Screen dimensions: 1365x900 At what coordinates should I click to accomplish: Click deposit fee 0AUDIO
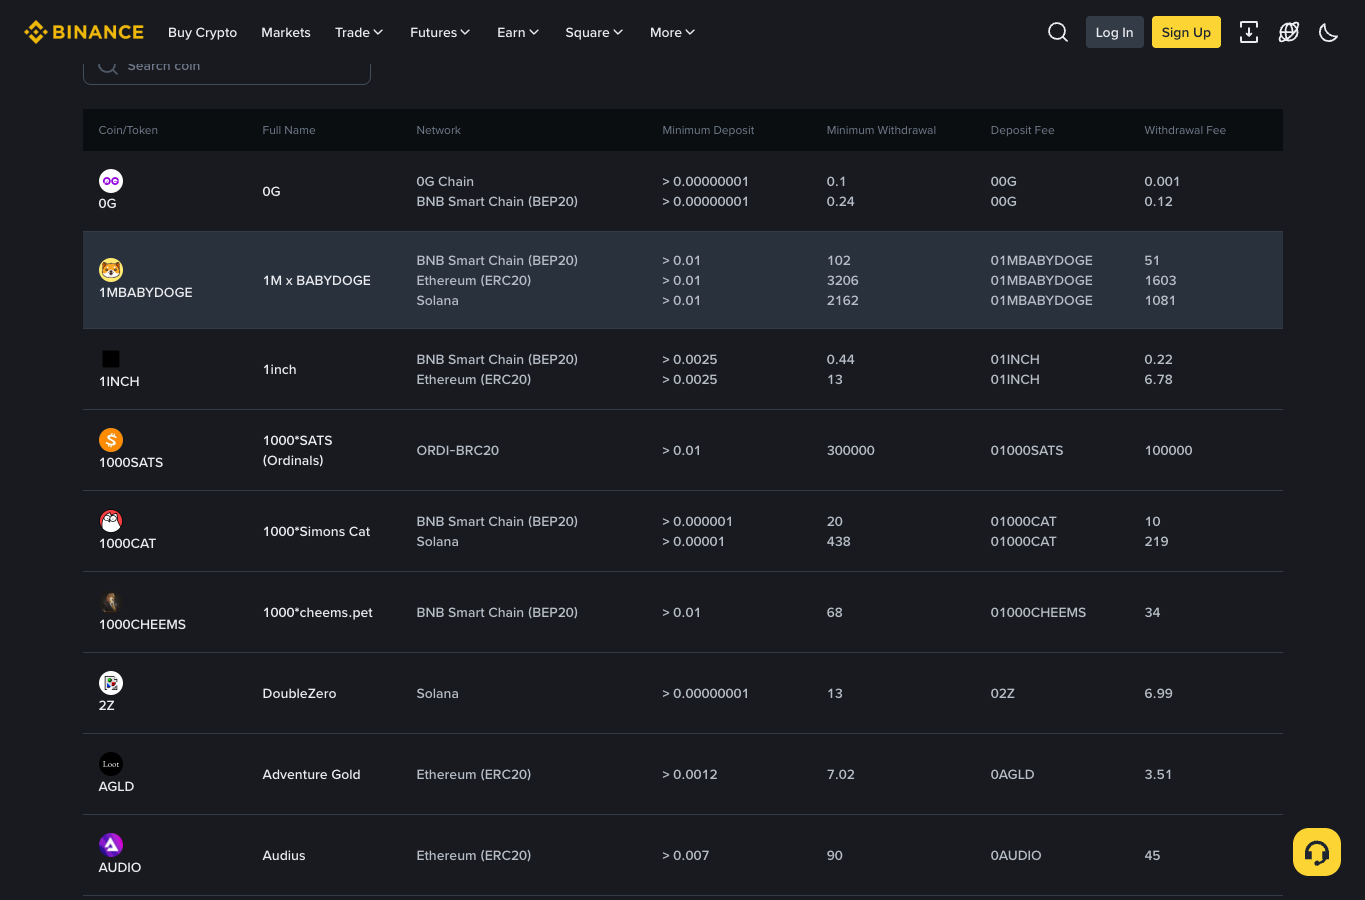(x=1016, y=855)
